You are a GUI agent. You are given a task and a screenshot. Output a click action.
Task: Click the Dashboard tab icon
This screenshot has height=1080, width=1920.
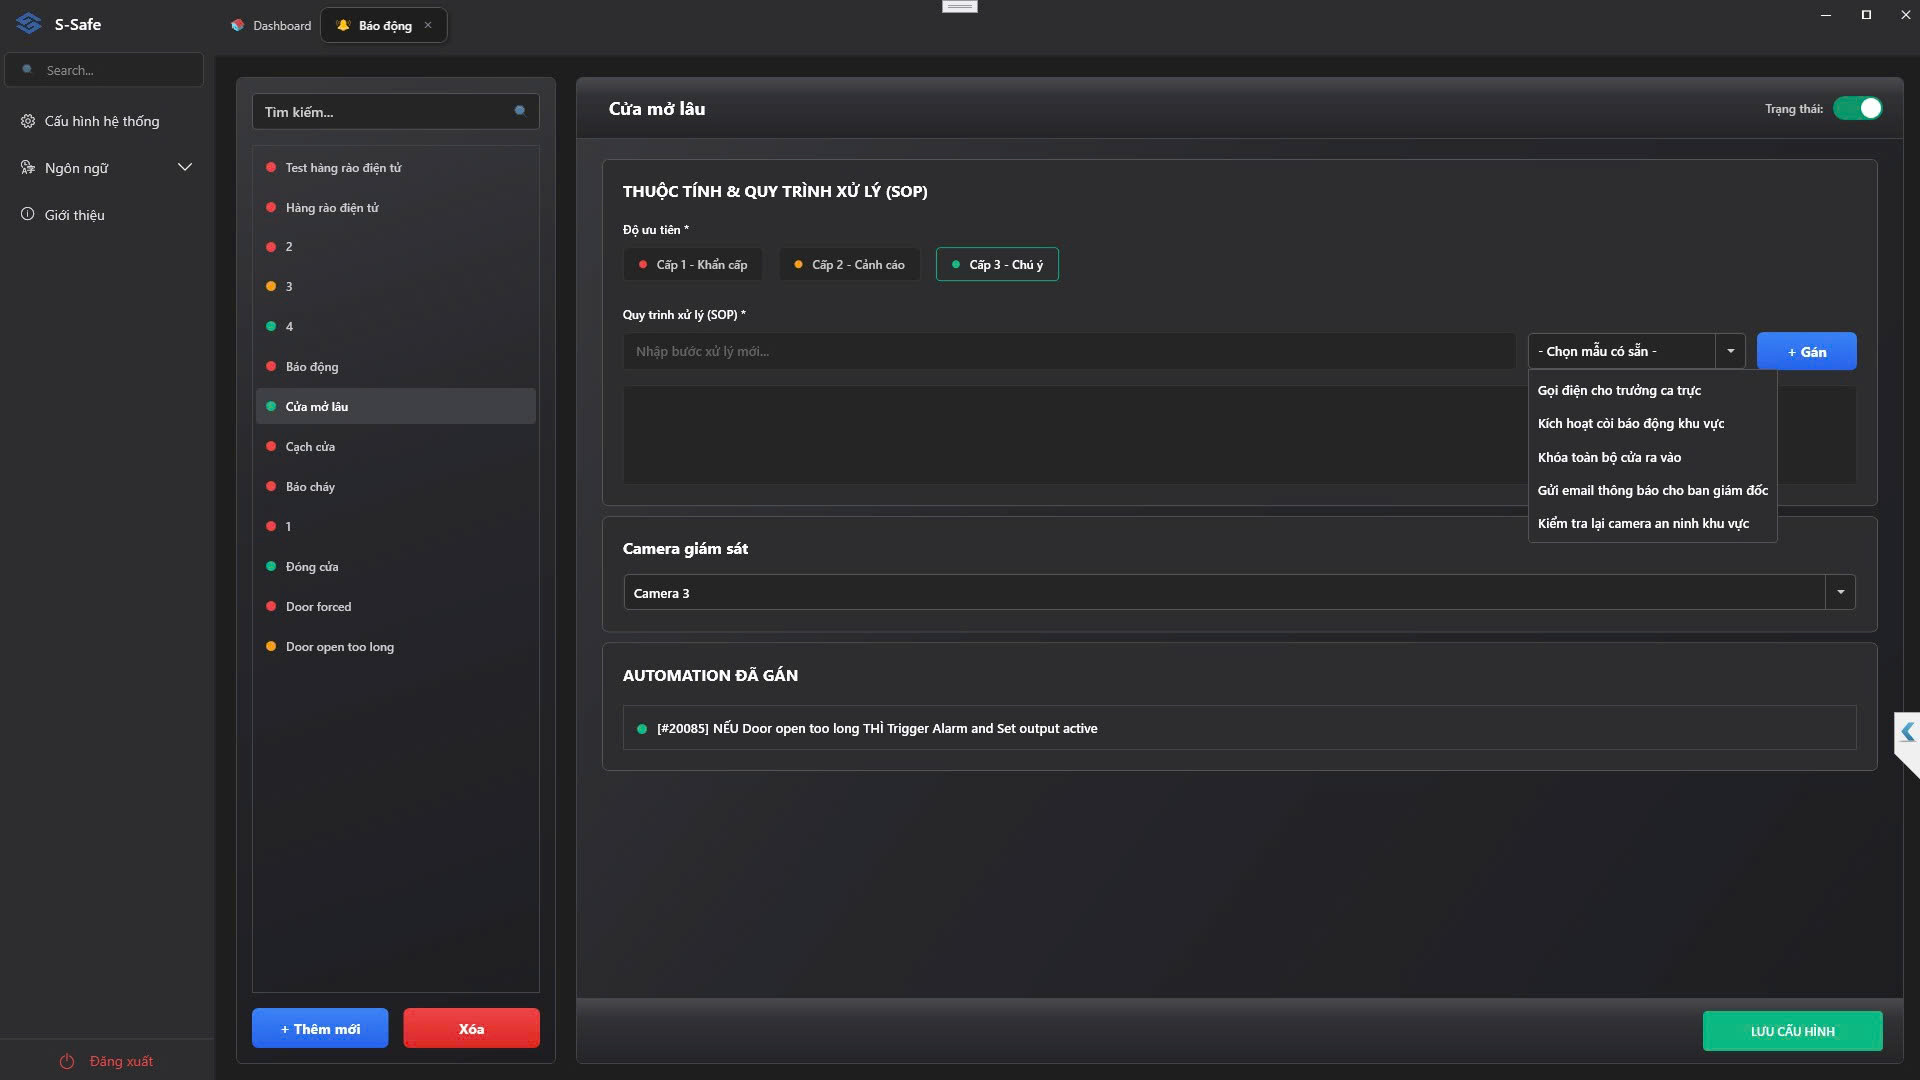coord(237,25)
